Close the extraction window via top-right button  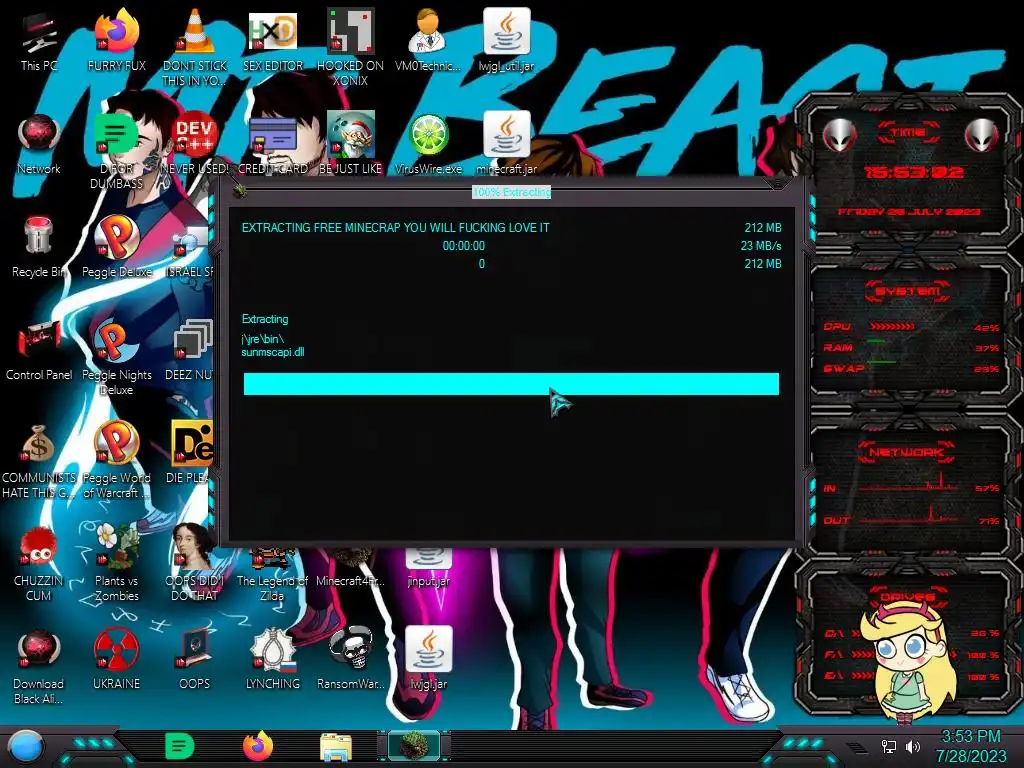pyautogui.click(x=777, y=185)
